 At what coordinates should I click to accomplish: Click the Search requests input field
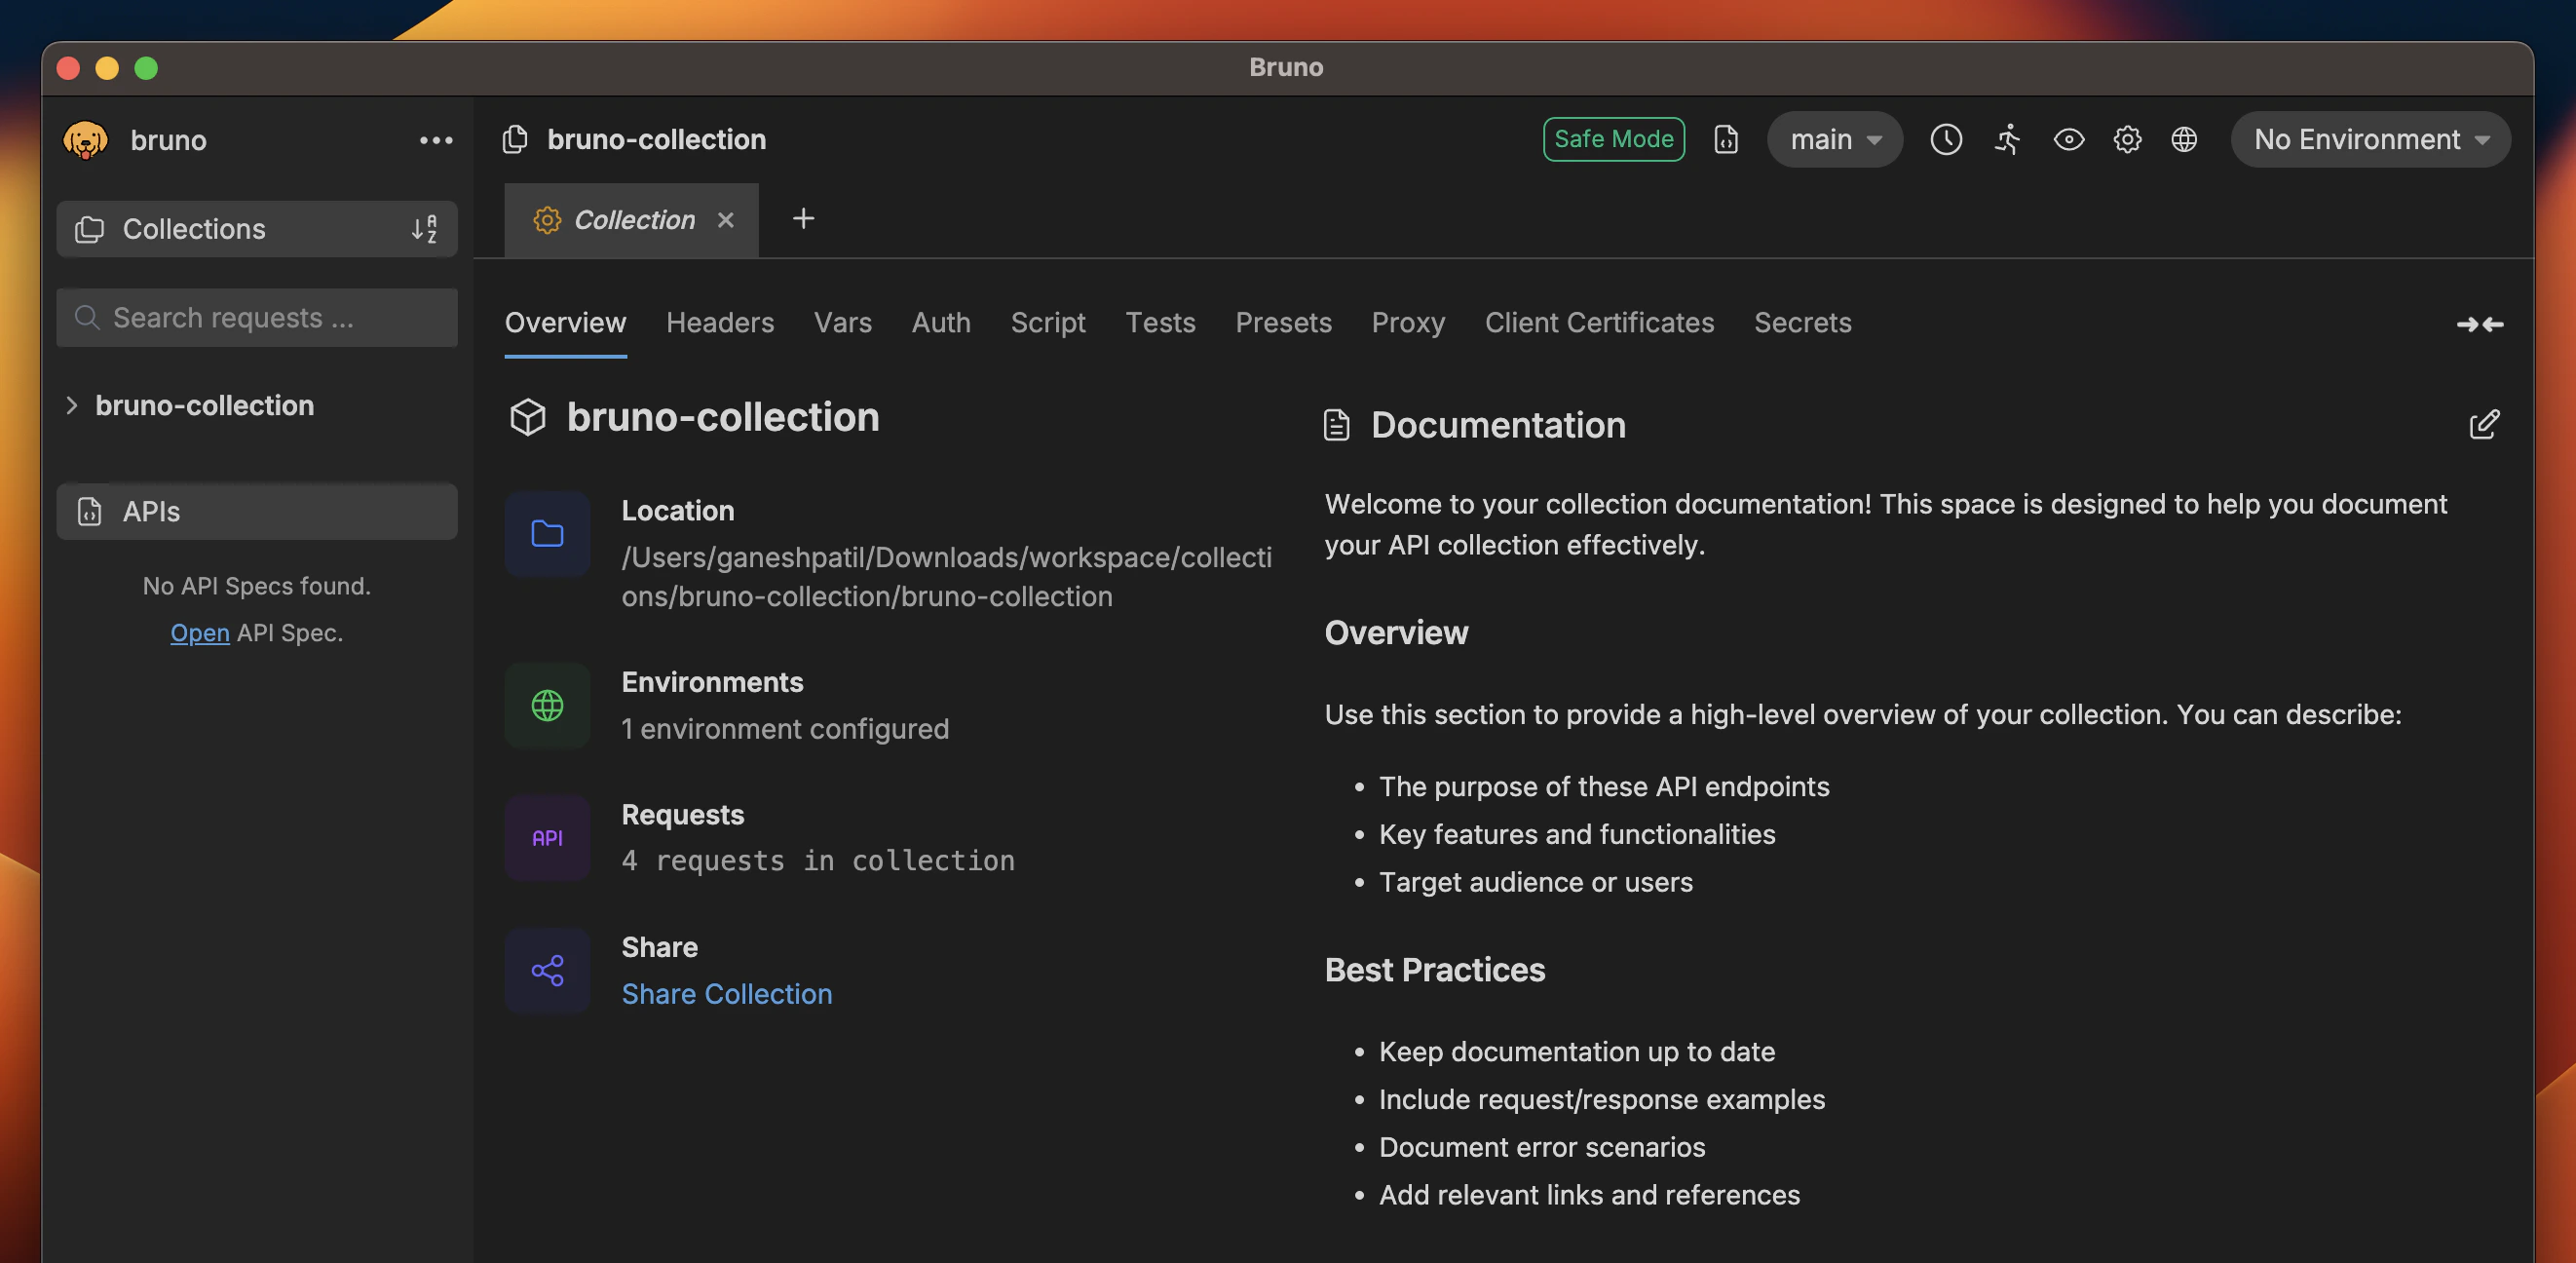(x=258, y=318)
